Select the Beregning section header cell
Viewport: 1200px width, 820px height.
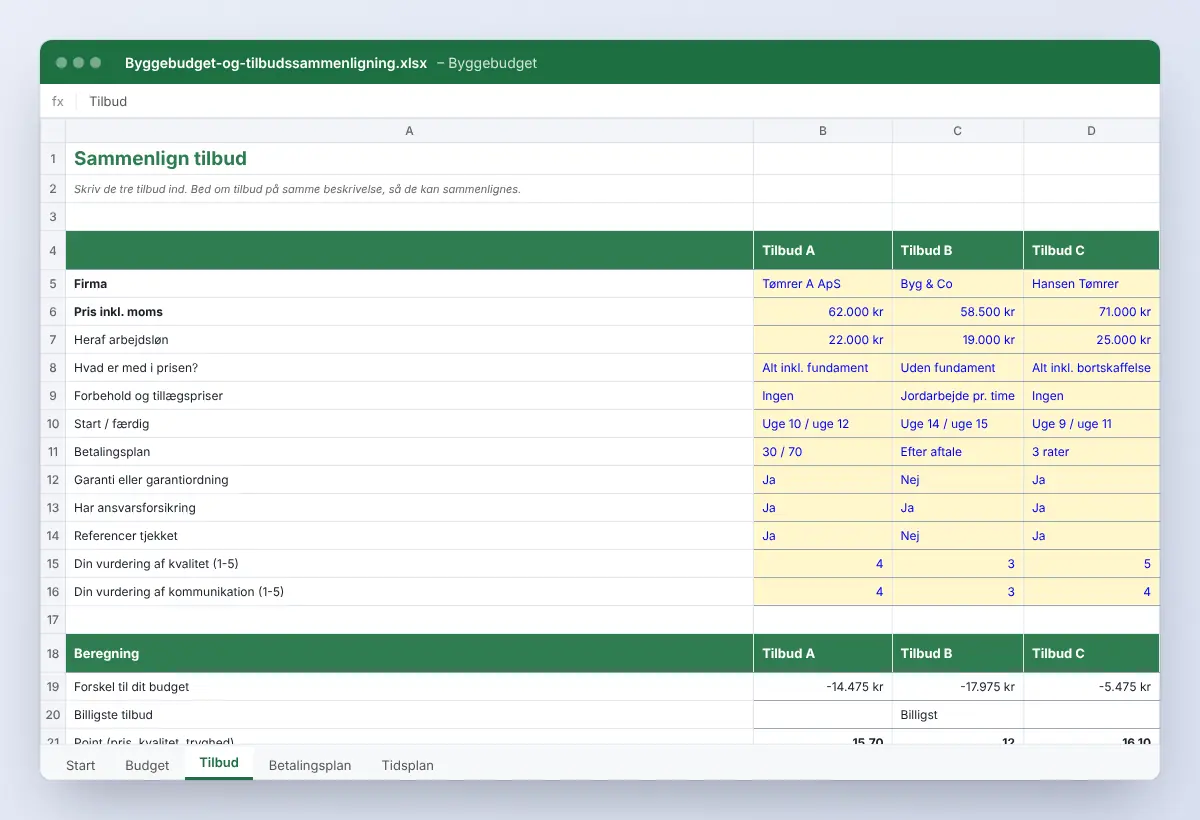(x=409, y=653)
